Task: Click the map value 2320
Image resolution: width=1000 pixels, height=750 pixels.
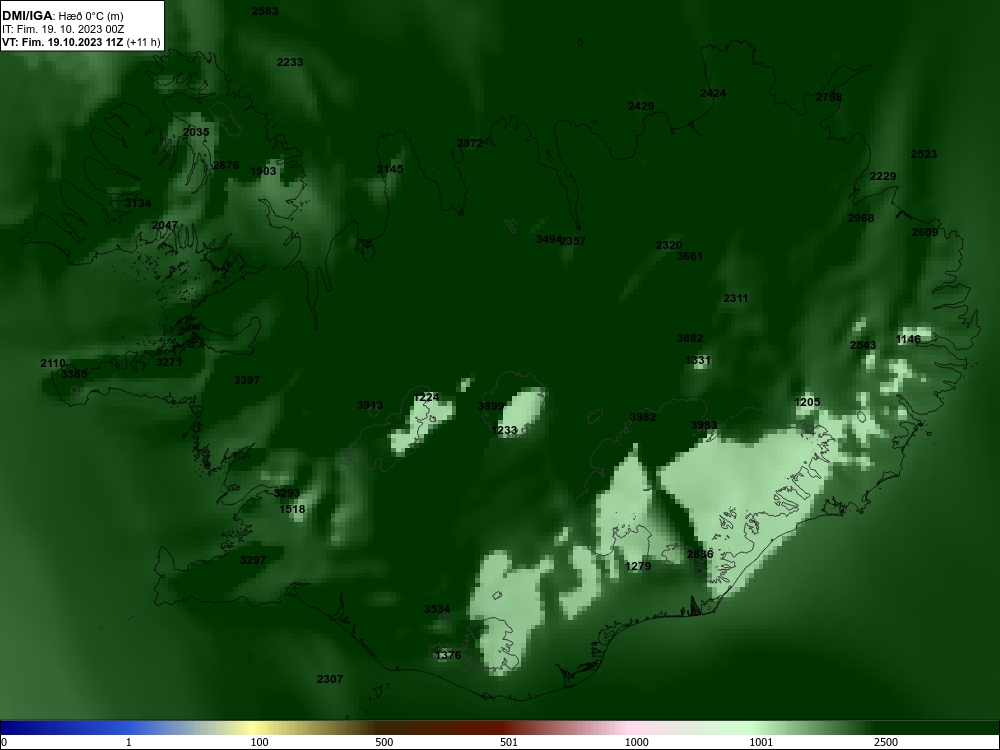Action: pos(669,245)
